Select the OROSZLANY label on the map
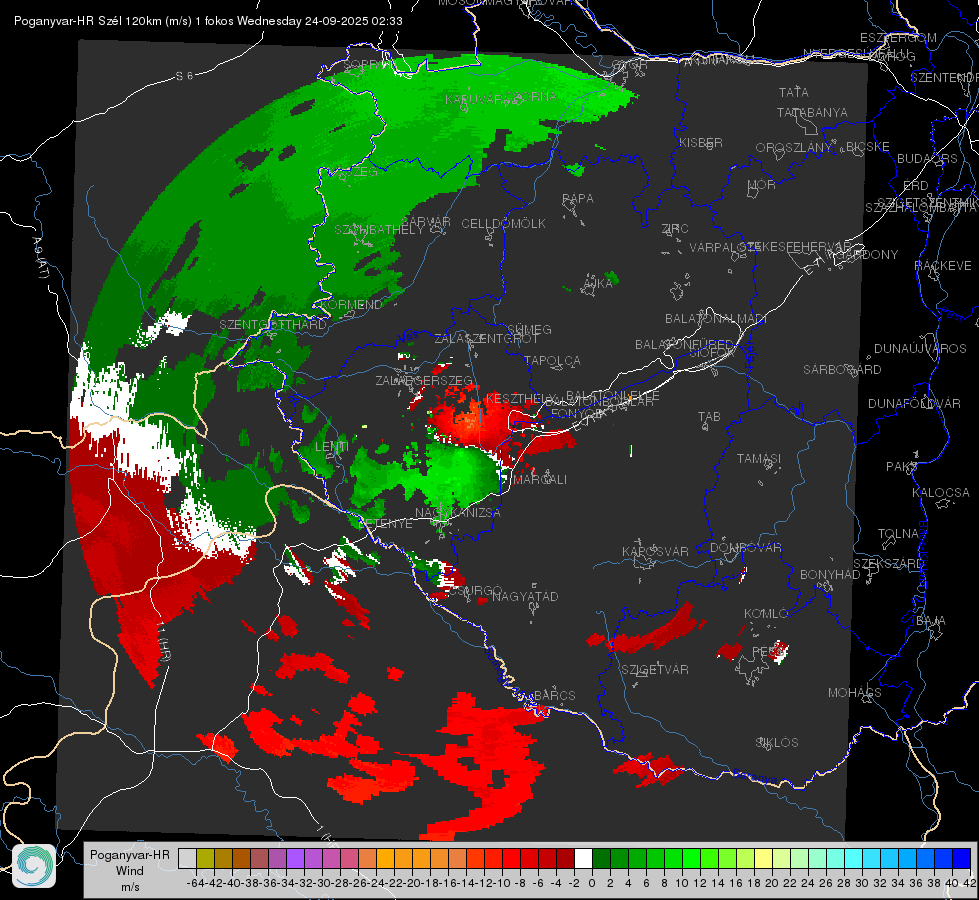The height and width of the screenshot is (900, 979). coord(794,147)
